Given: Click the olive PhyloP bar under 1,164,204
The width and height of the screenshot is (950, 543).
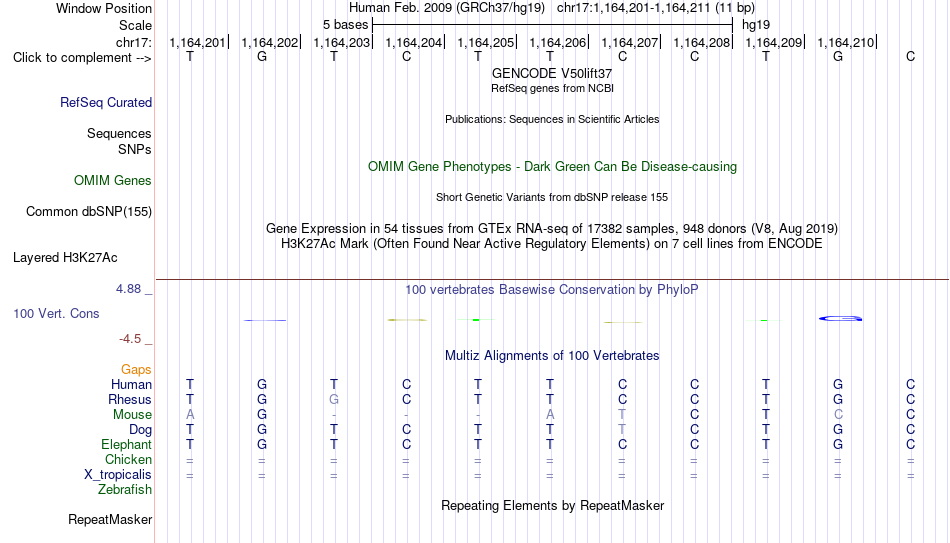Looking at the screenshot, I should [x=407, y=320].
